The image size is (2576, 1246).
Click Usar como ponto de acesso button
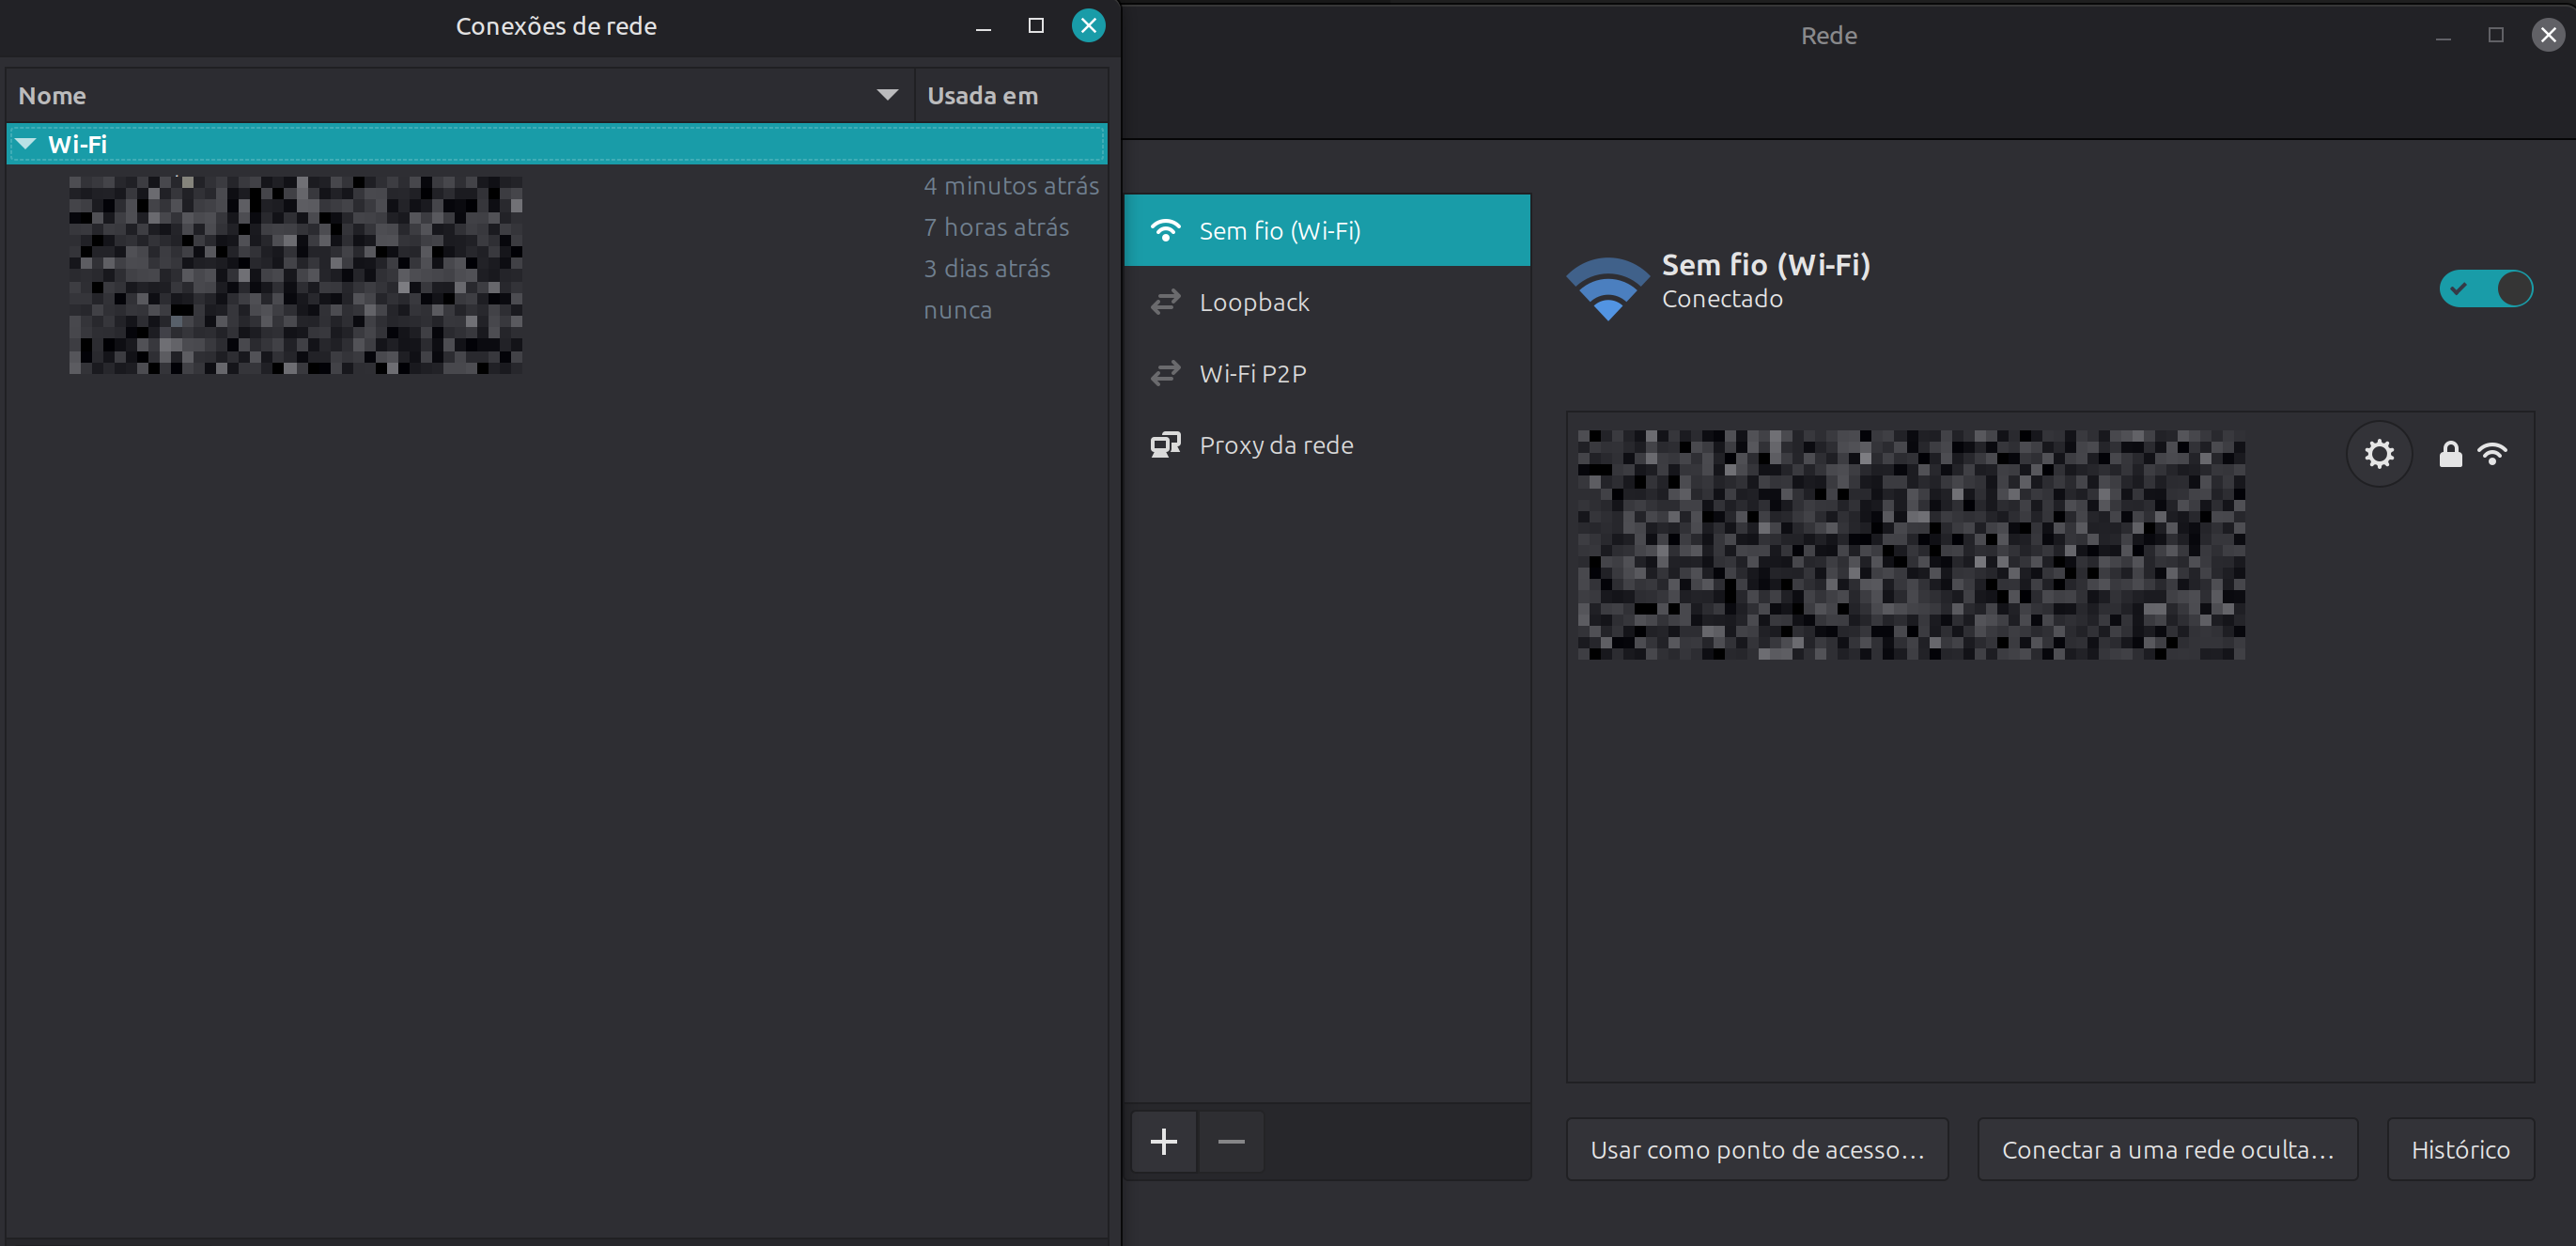click(1756, 1149)
